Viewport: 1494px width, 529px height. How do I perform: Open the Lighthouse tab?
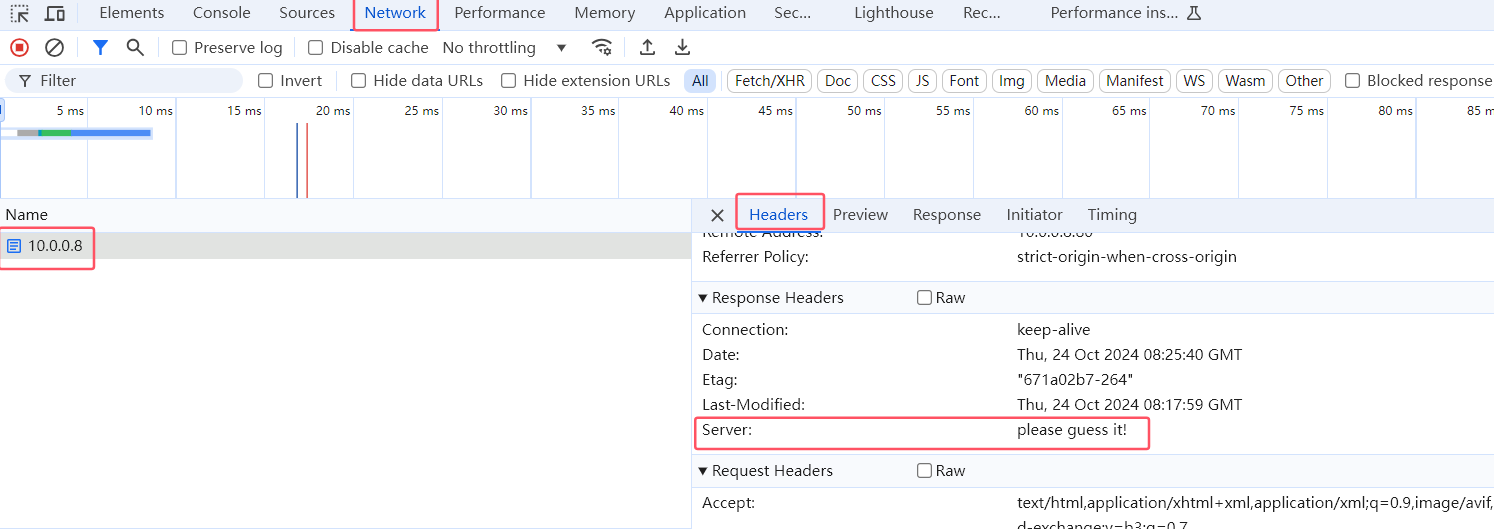894,13
